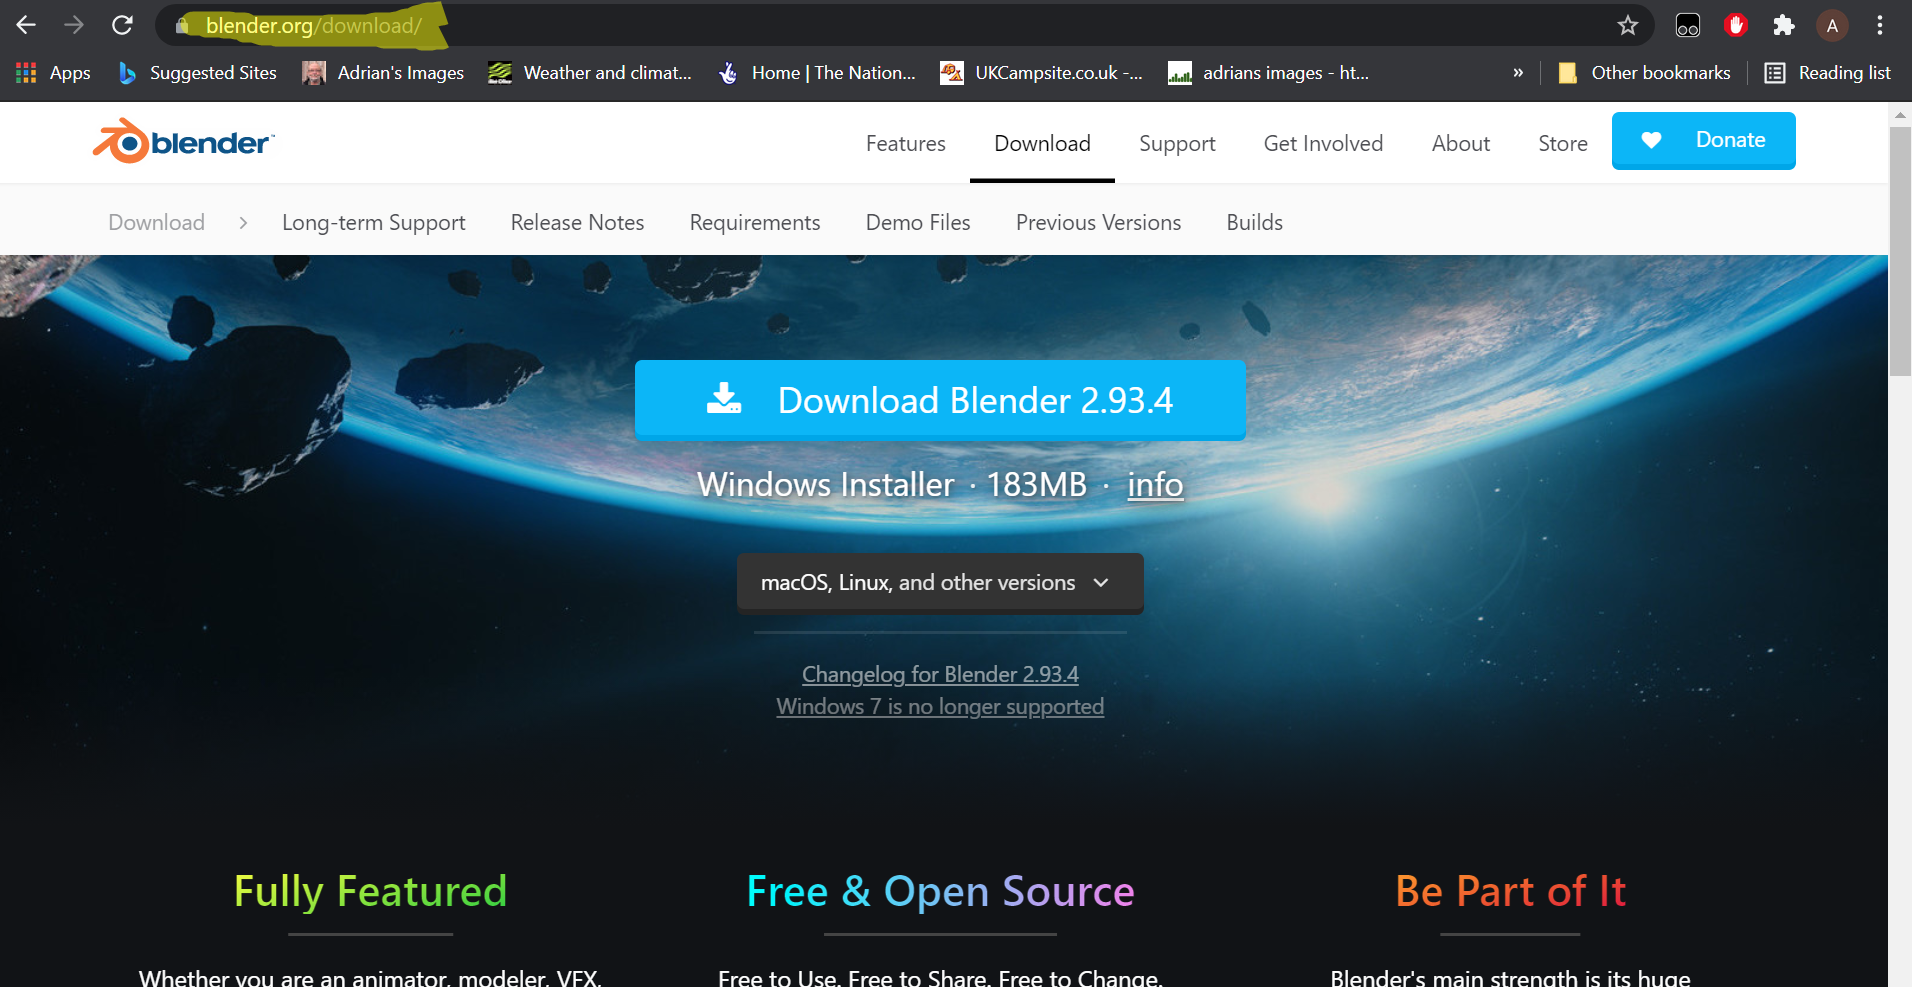Open Requirements sub-navigation
The width and height of the screenshot is (1912, 987).
(755, 222)
